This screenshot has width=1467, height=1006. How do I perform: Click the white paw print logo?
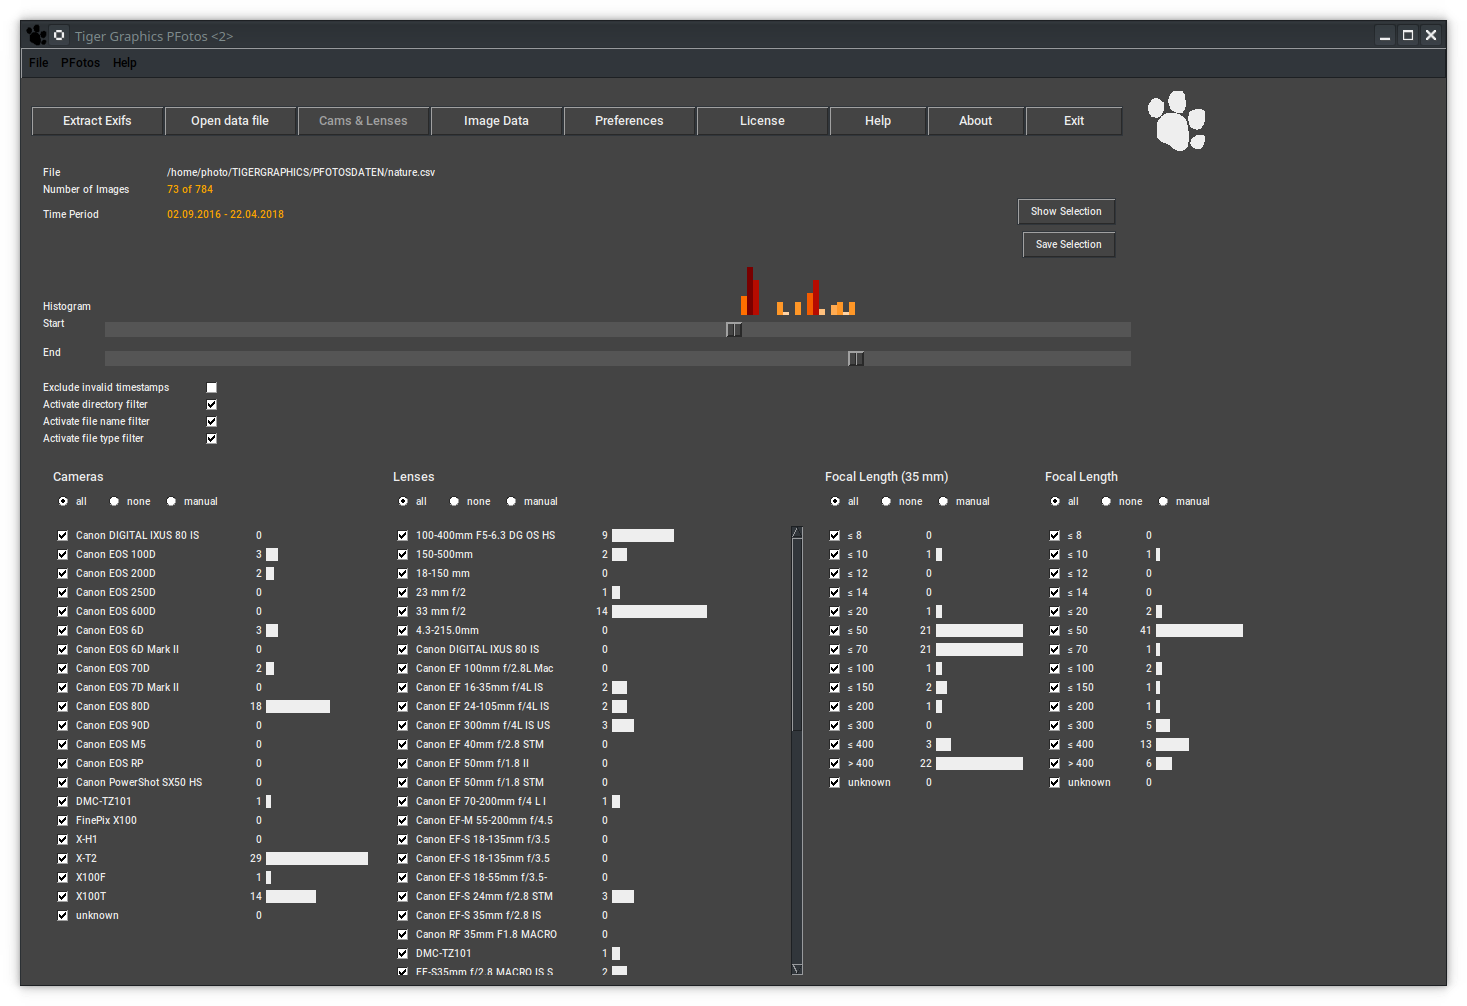(x=1176, y=121)
